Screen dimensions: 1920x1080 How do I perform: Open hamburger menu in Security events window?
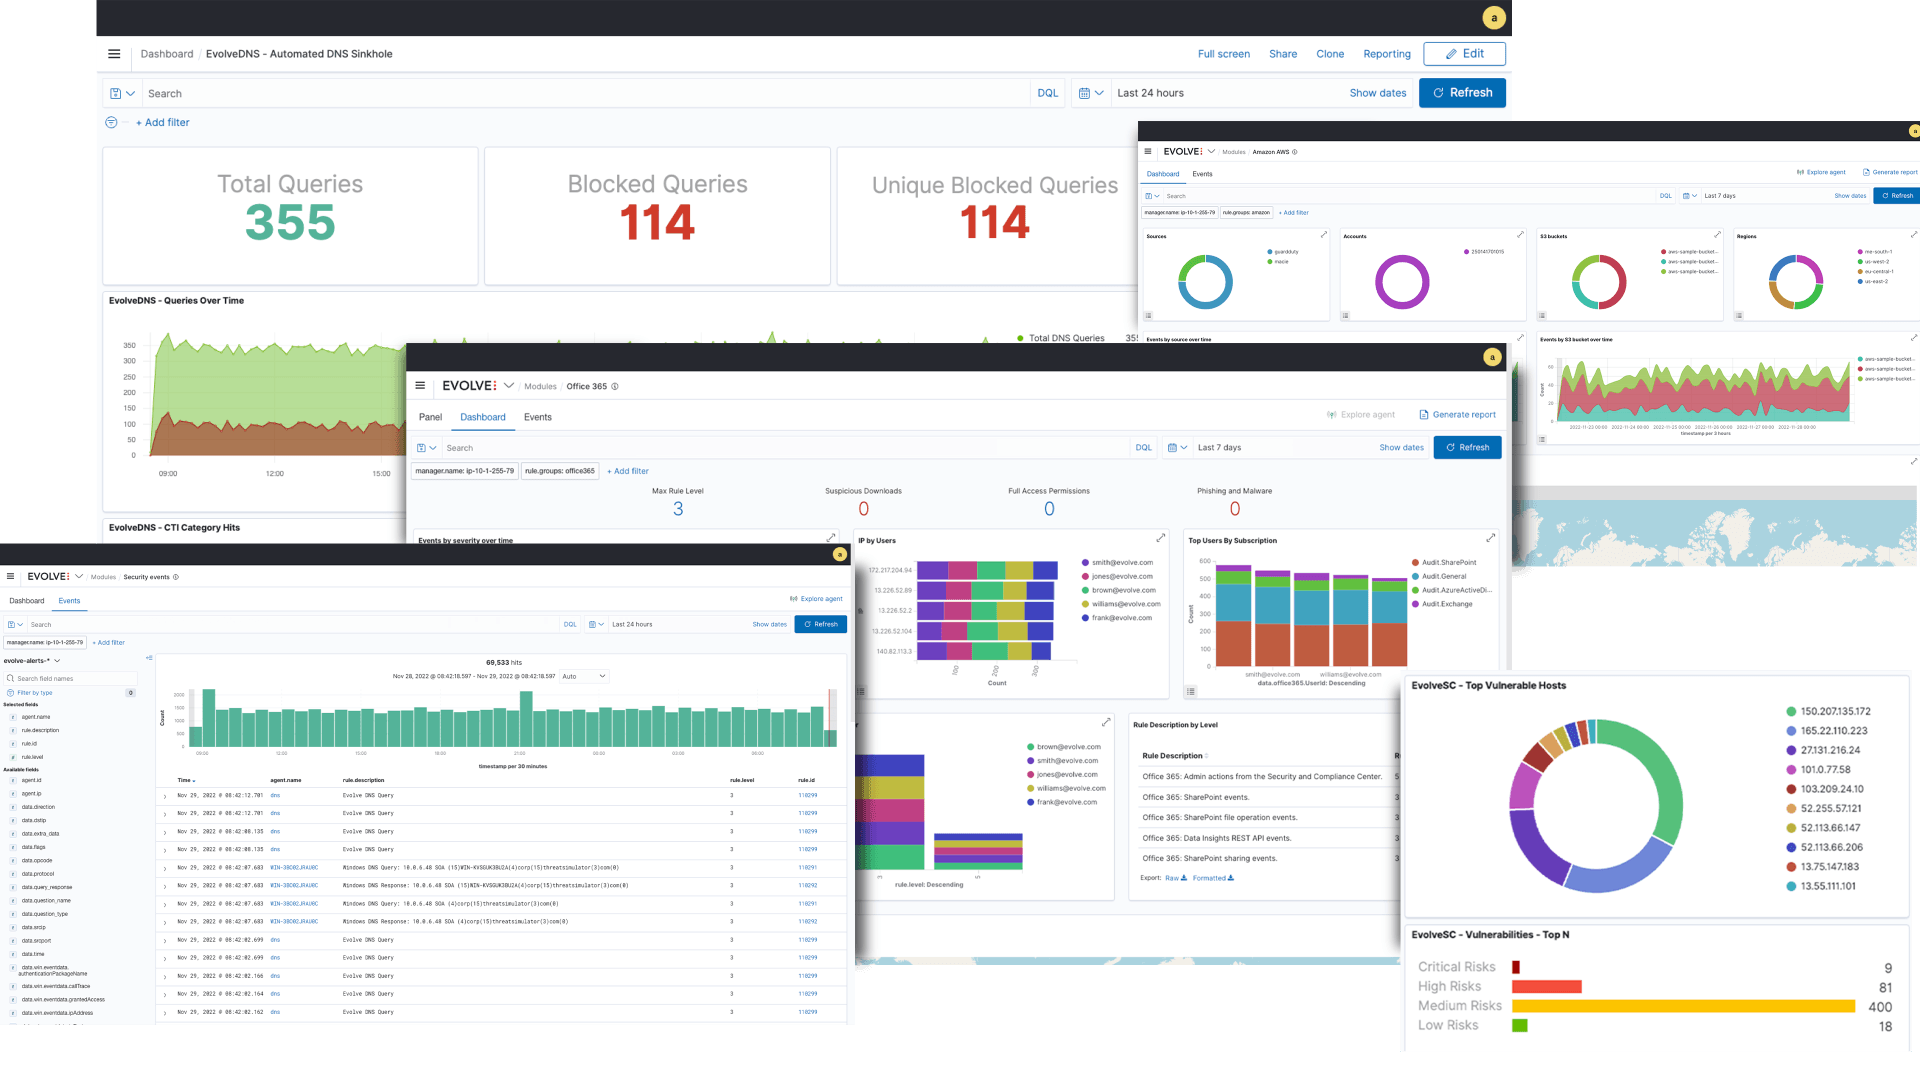10,576
